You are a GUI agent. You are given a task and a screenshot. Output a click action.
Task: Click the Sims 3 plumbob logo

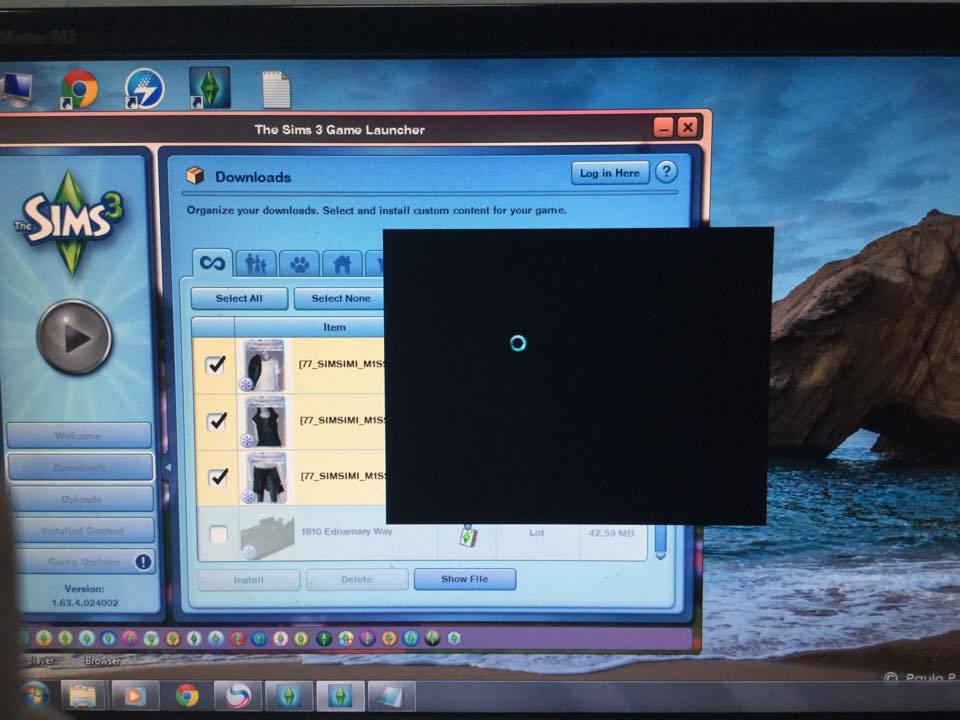click(x=70, y=223)
